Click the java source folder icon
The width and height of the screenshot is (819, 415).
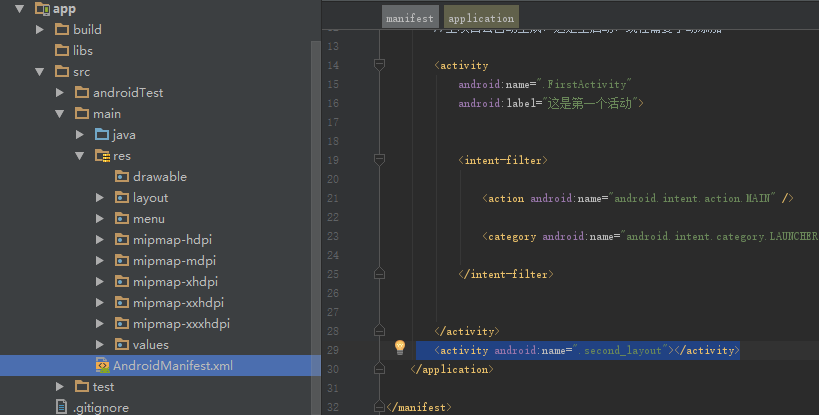(102, 135)
